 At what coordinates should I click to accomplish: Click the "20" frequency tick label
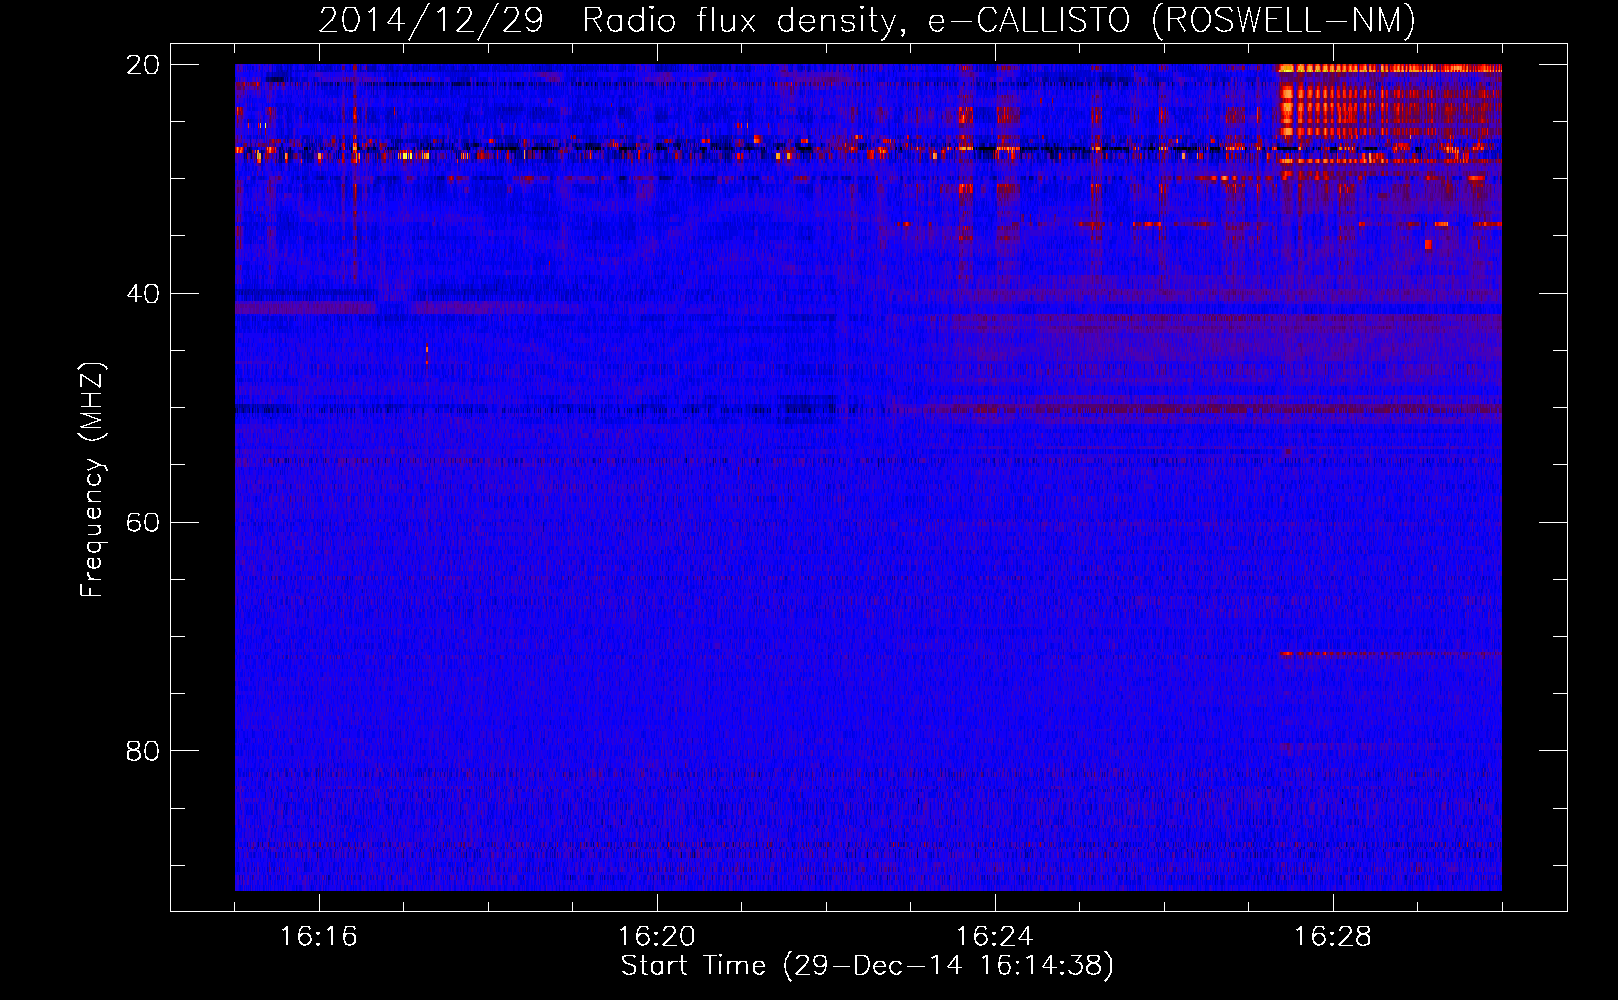tap(143, 65)
